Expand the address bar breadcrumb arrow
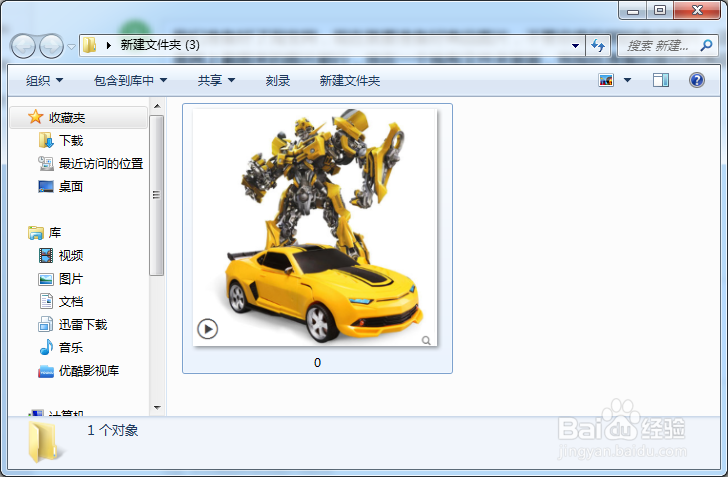728x477 pixels. (x=109, y=45)
